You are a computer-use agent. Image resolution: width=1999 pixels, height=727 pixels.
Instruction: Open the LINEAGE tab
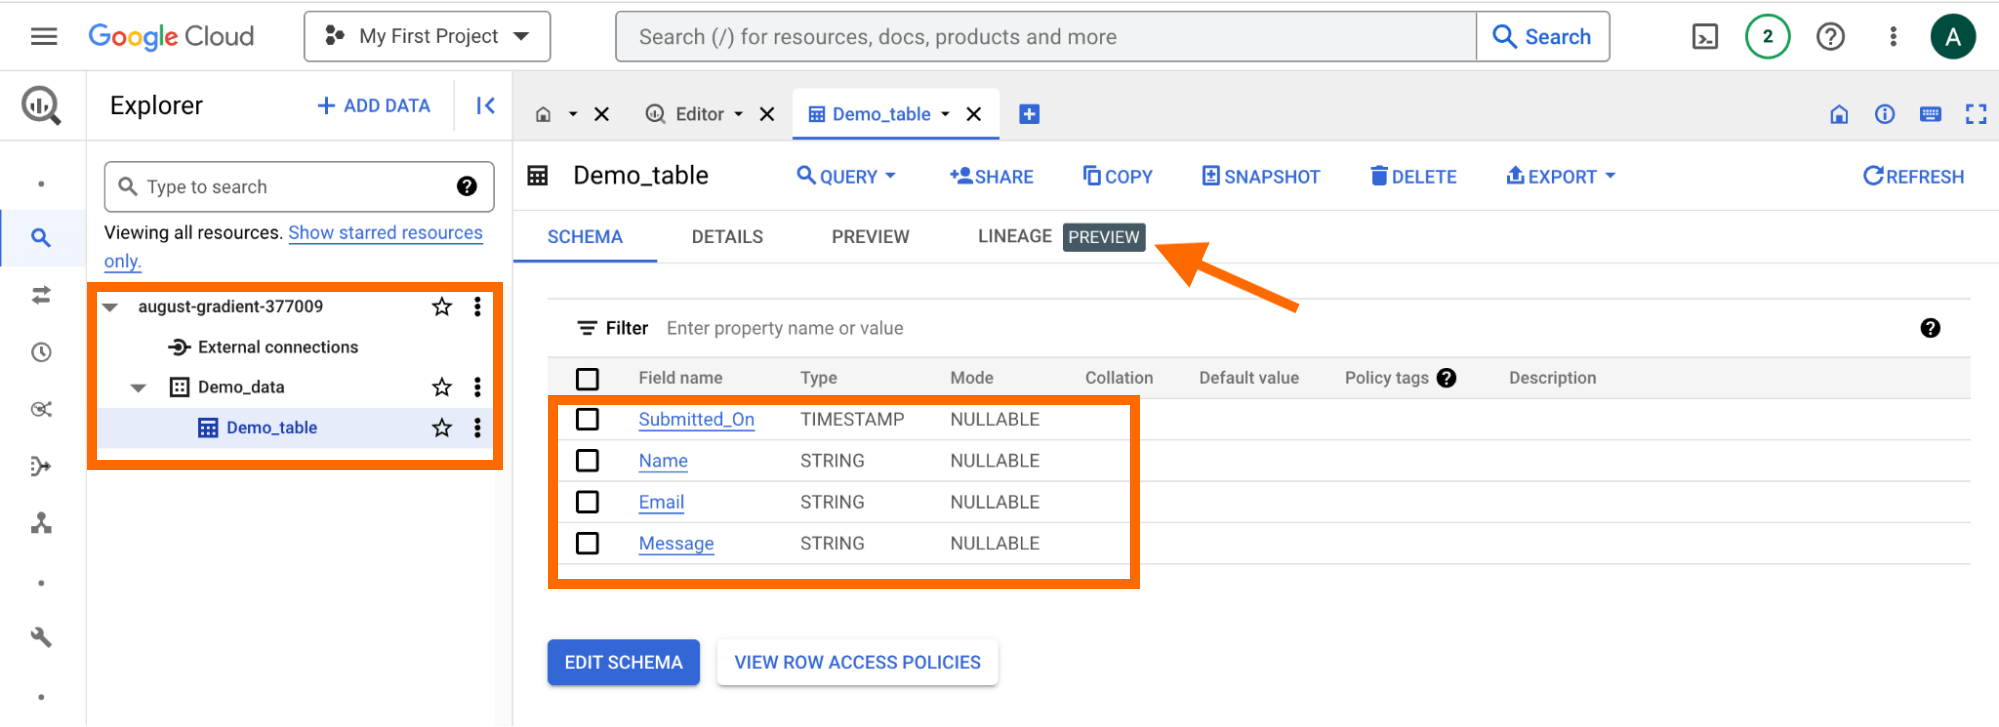[1014, 236]
